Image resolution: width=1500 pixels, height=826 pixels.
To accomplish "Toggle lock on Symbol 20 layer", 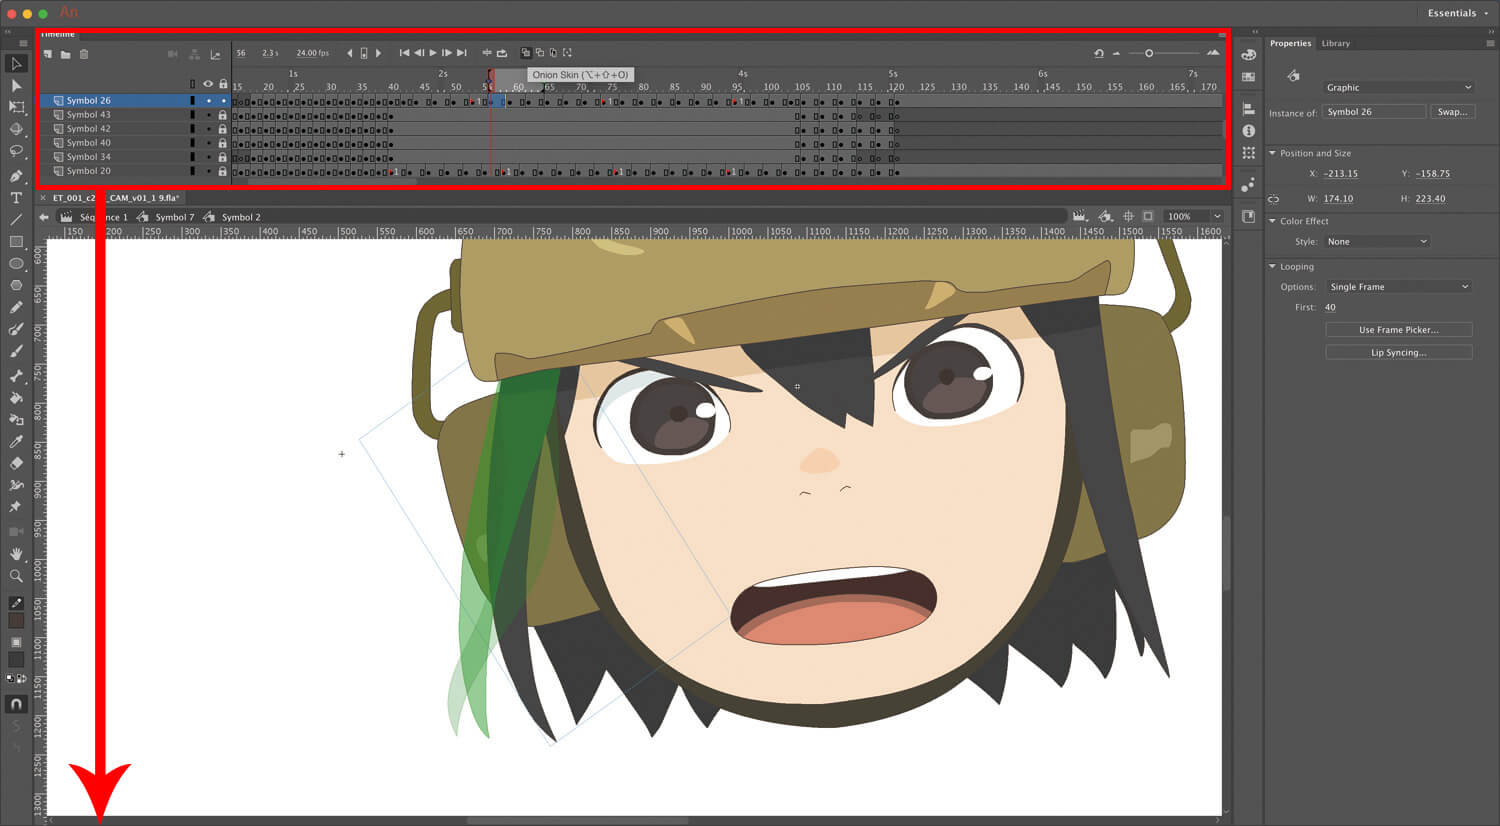I will click(222, 172).
